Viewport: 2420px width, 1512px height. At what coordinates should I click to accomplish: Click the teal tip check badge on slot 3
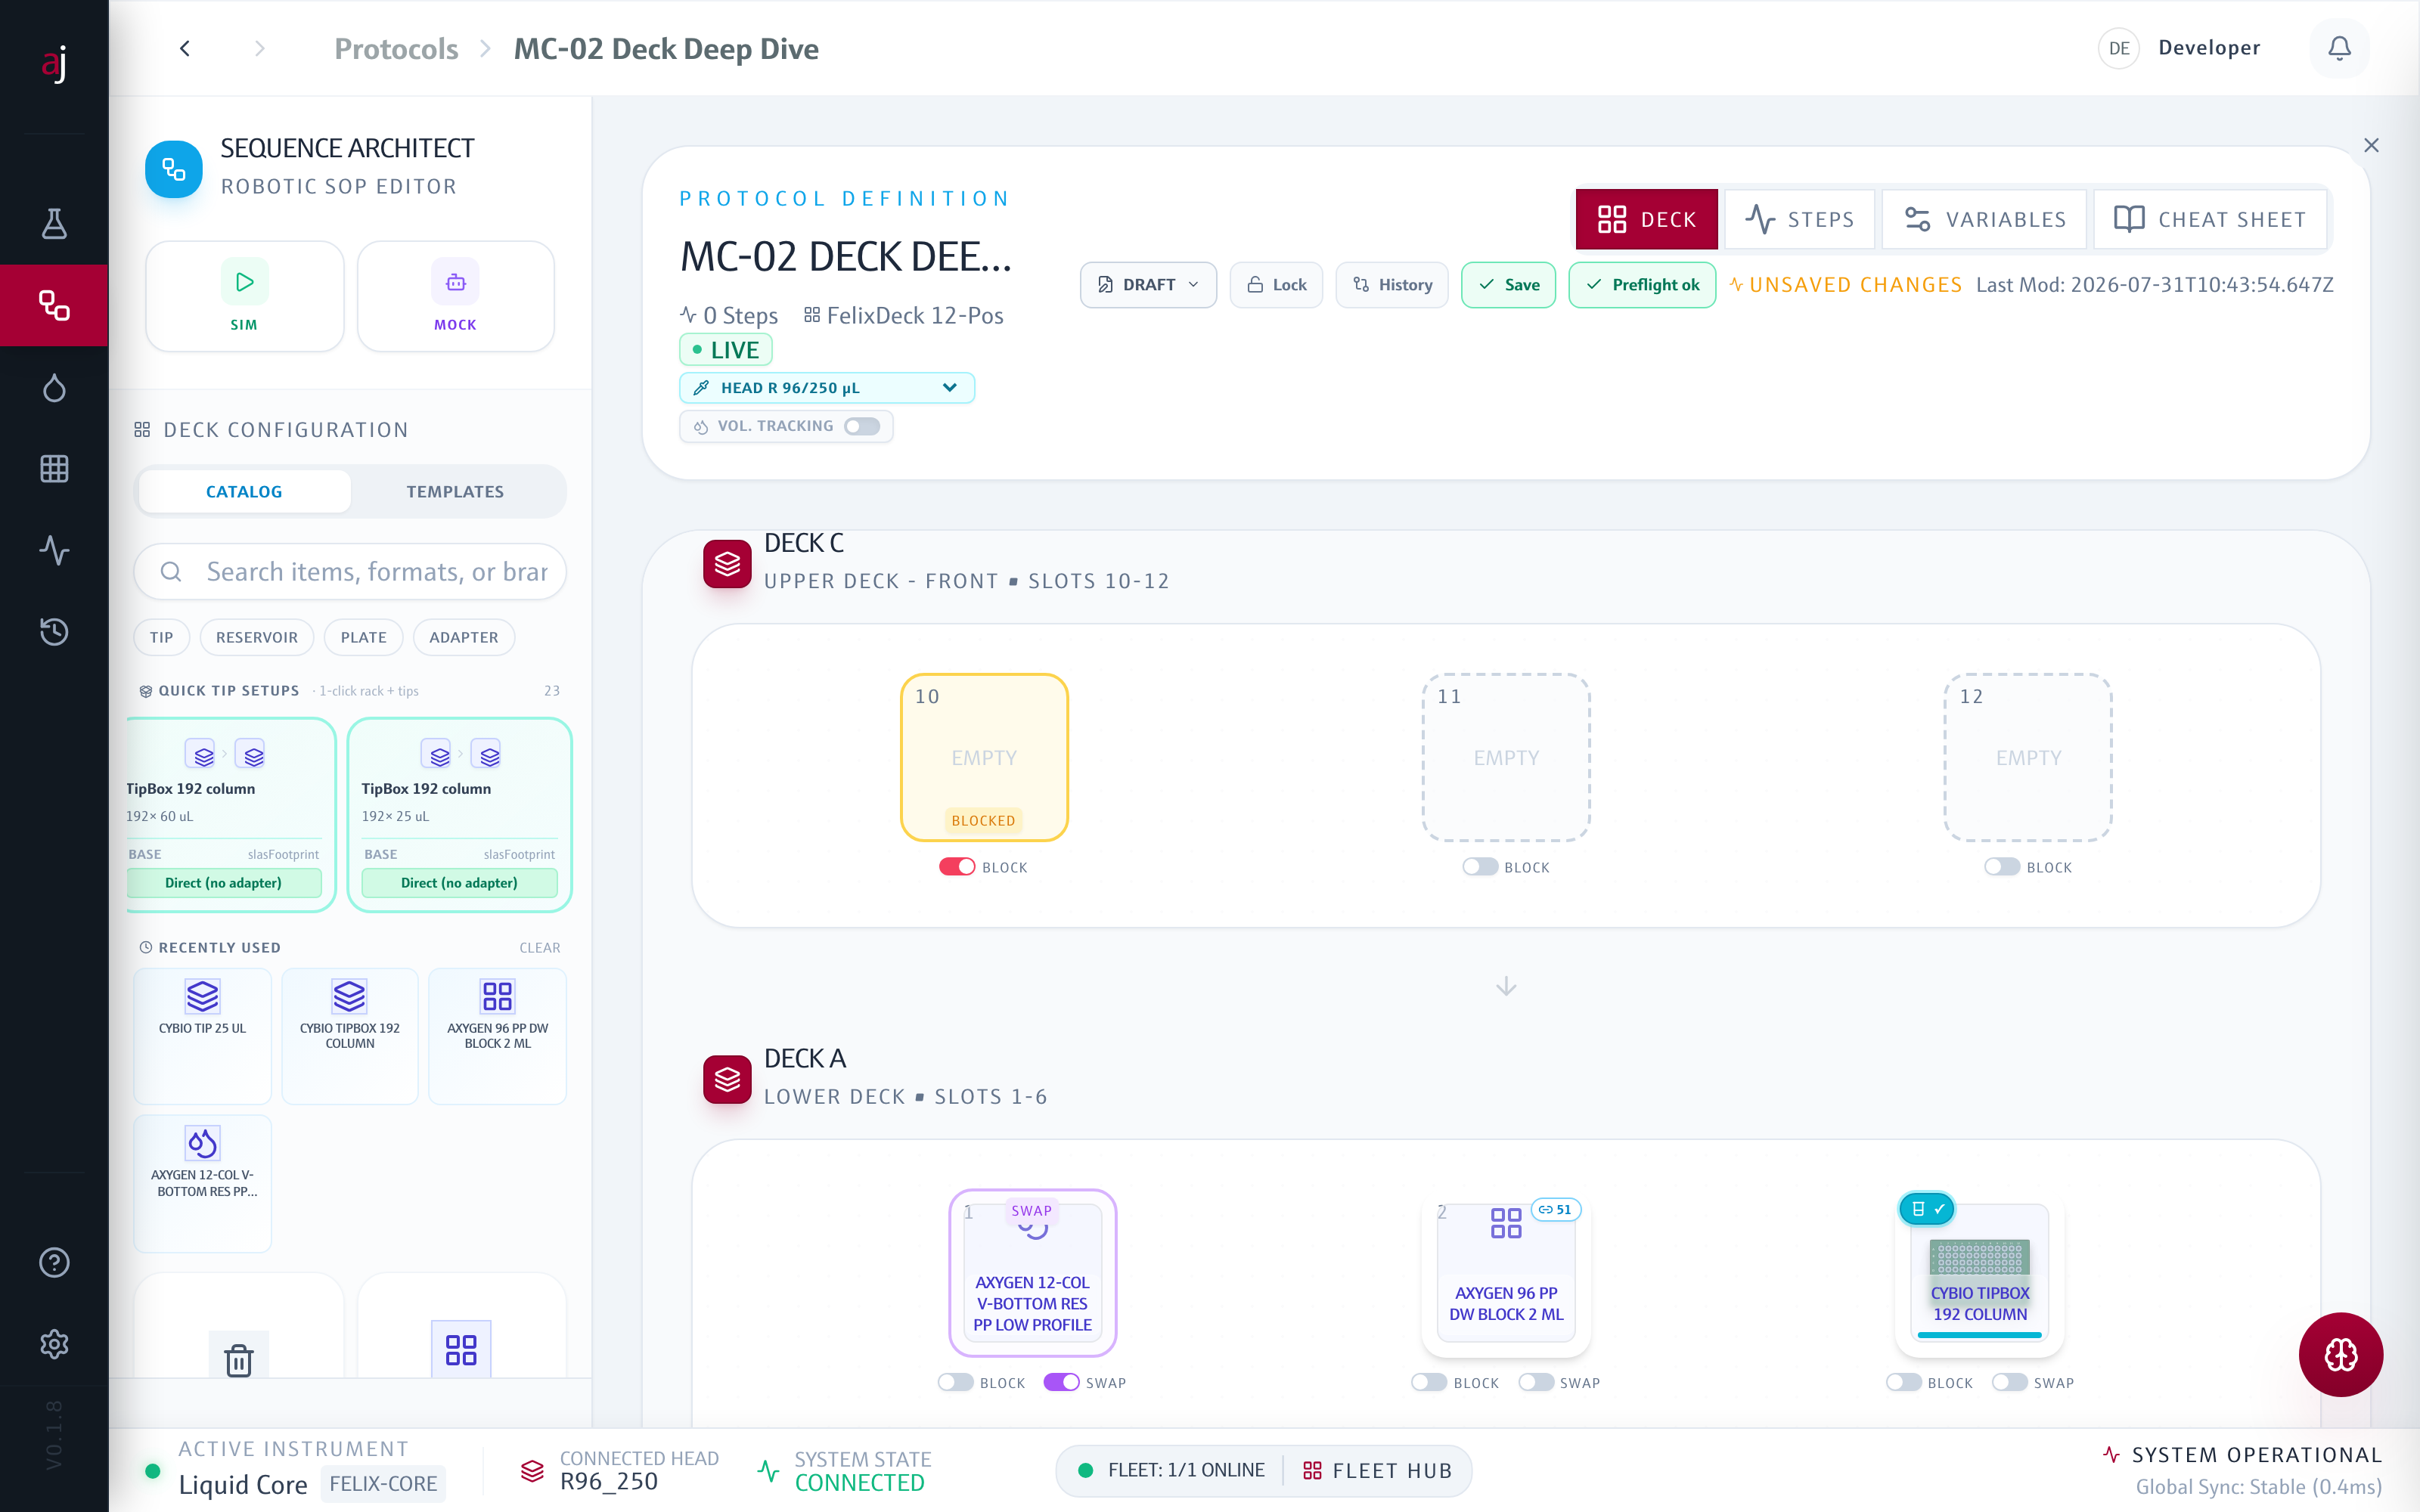[1927, 1208]
